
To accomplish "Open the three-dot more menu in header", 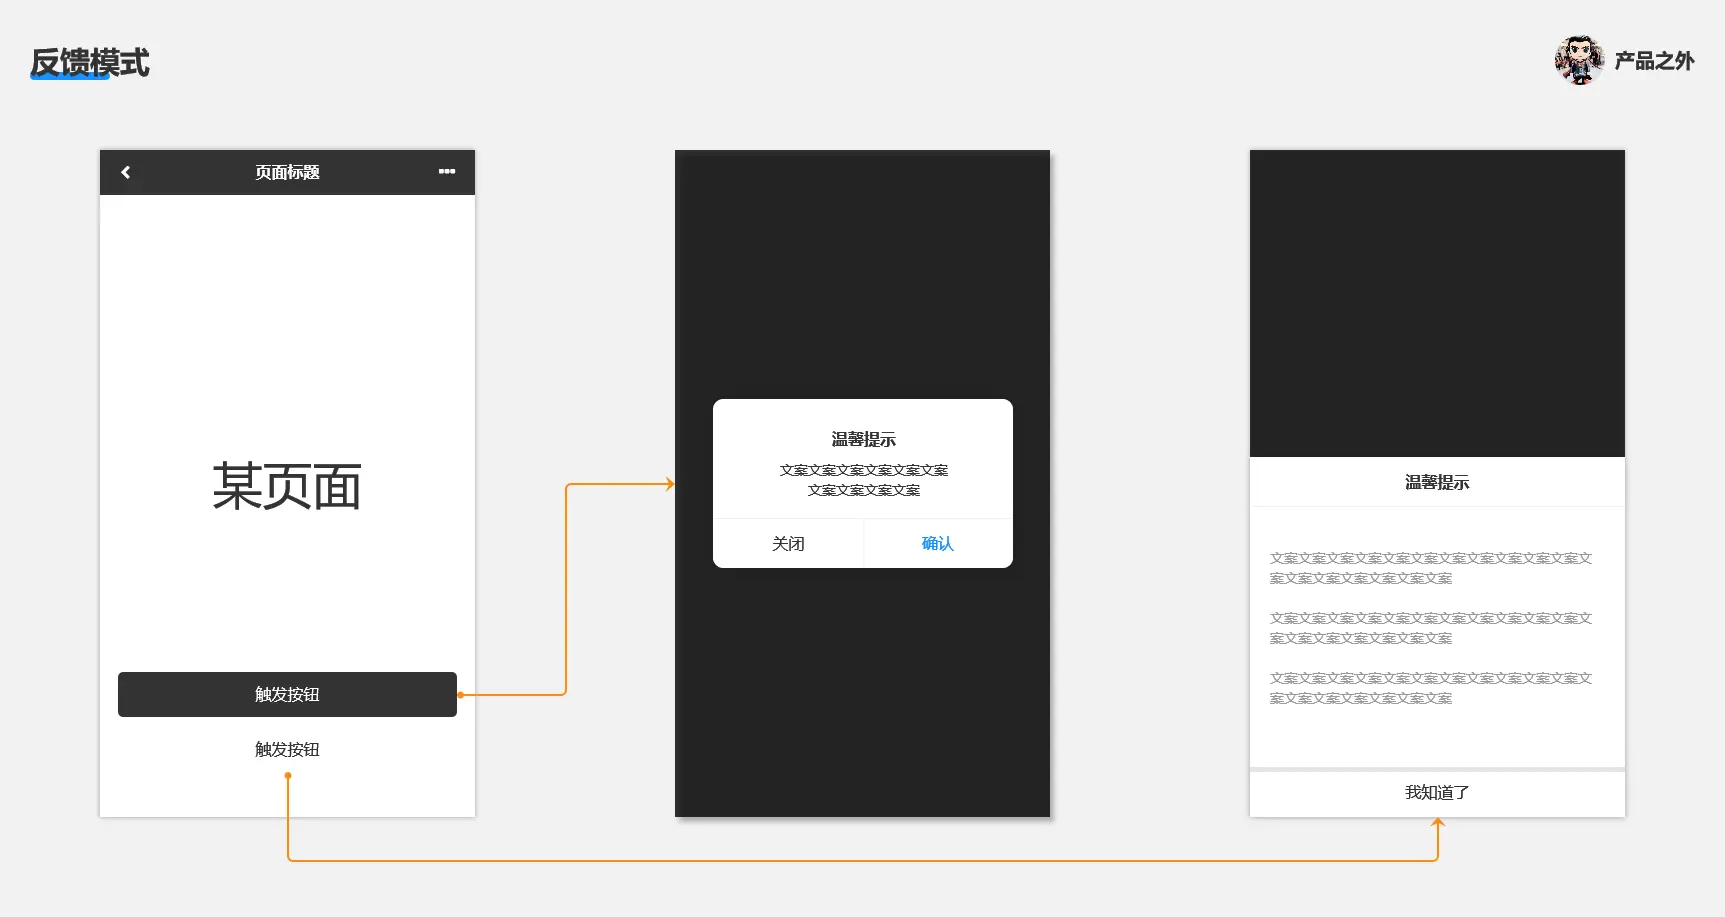I will (447, 172).
